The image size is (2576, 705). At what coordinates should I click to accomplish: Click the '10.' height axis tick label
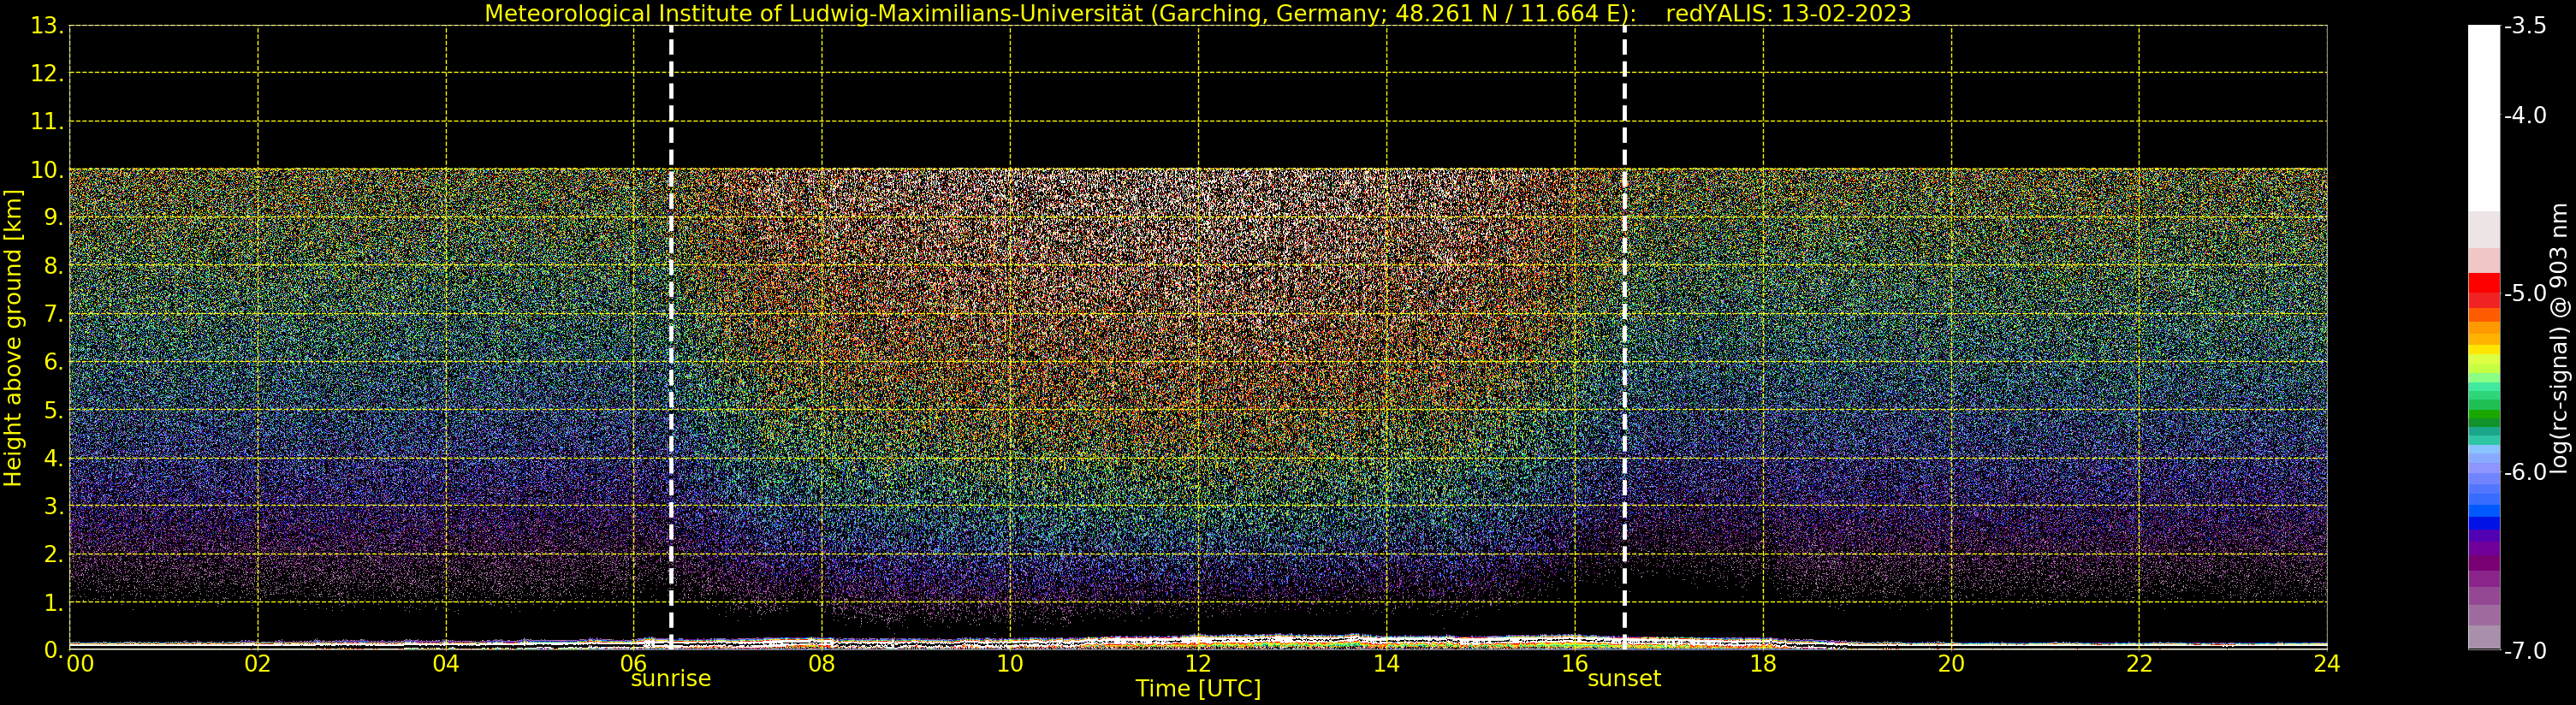[47, 170]
